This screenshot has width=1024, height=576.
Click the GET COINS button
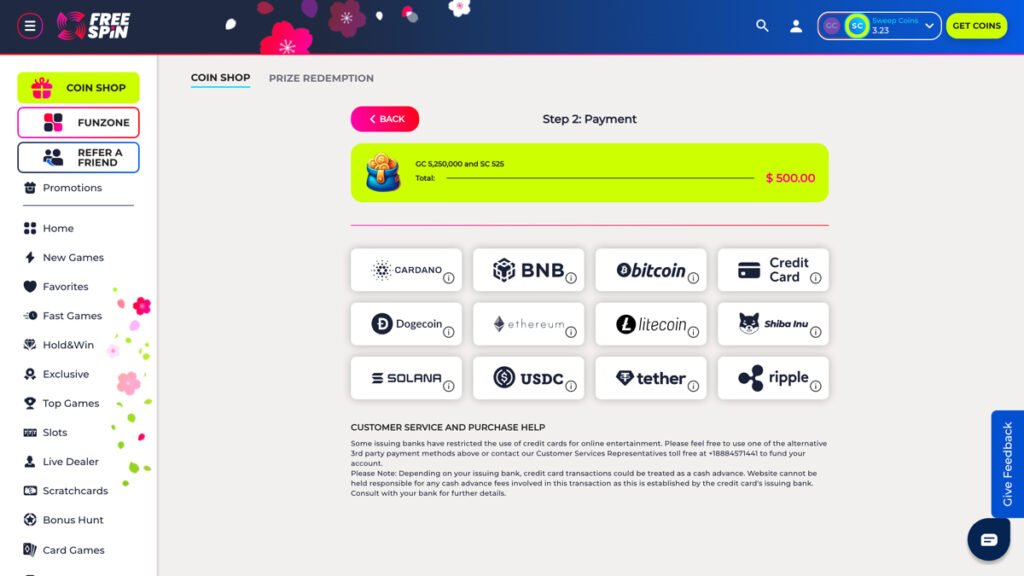pos(976,26)
